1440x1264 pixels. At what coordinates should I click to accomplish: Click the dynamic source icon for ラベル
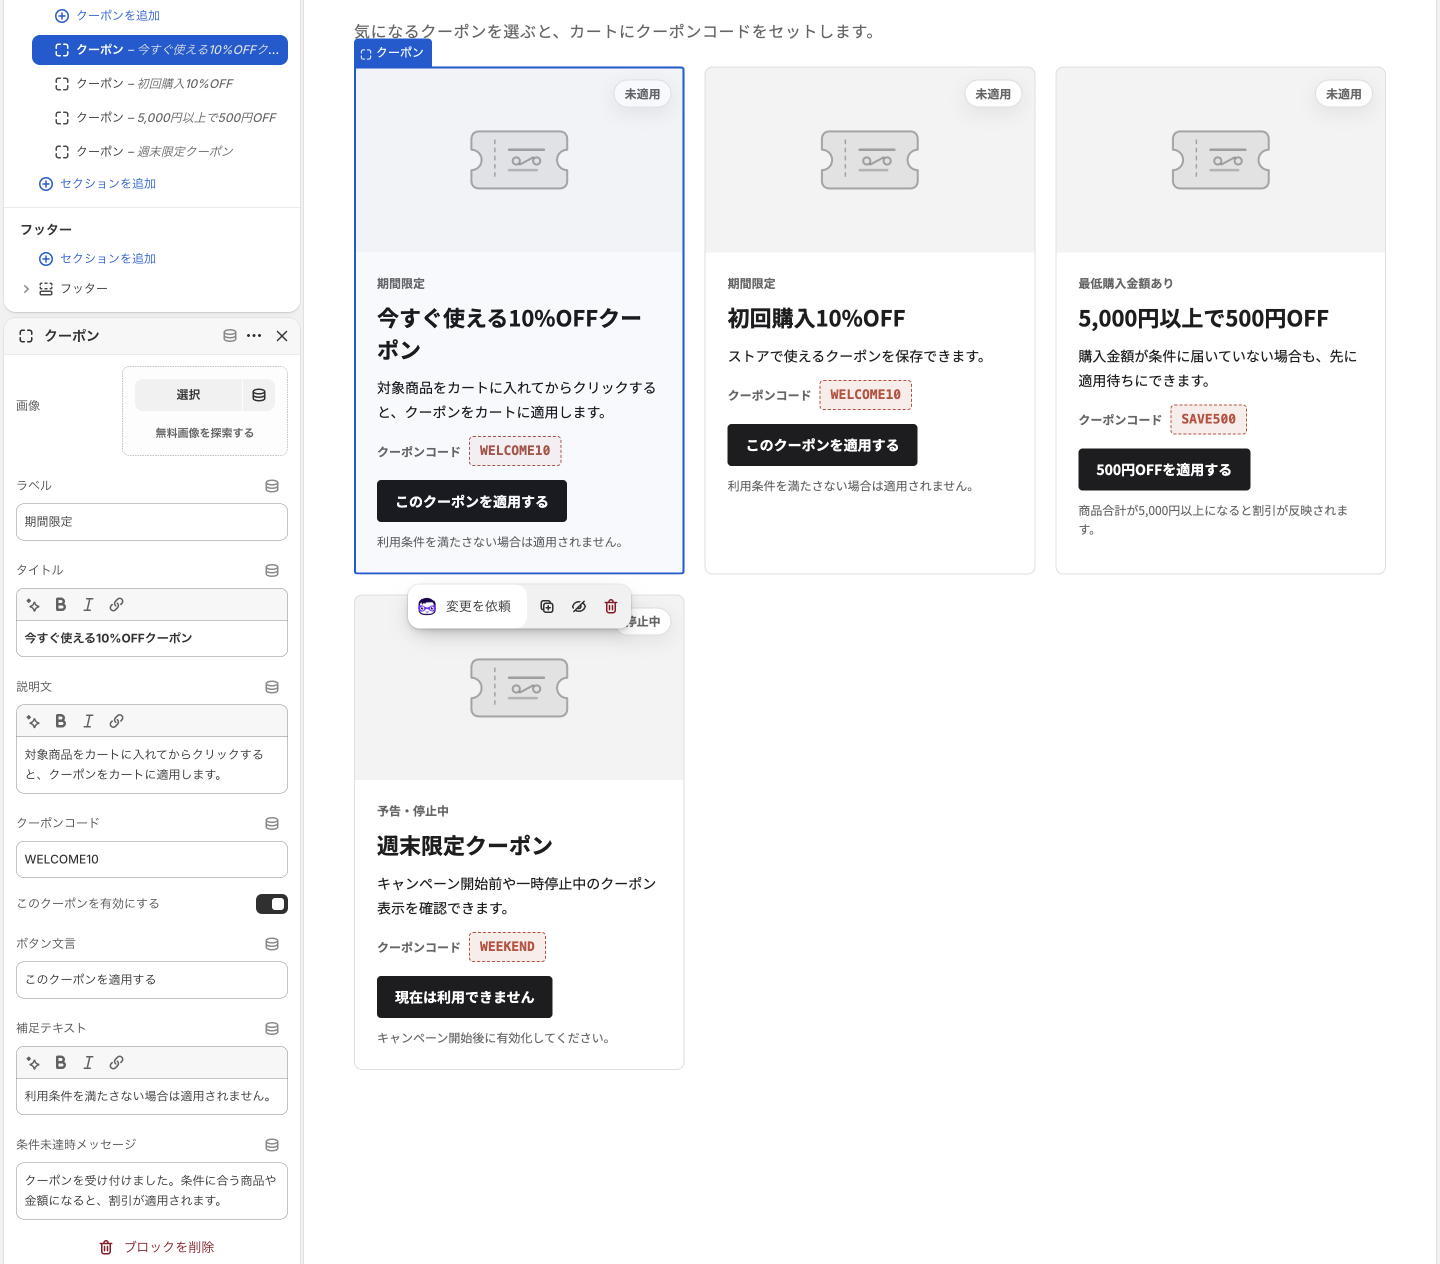pyautogui.click(x=272, y=486)
